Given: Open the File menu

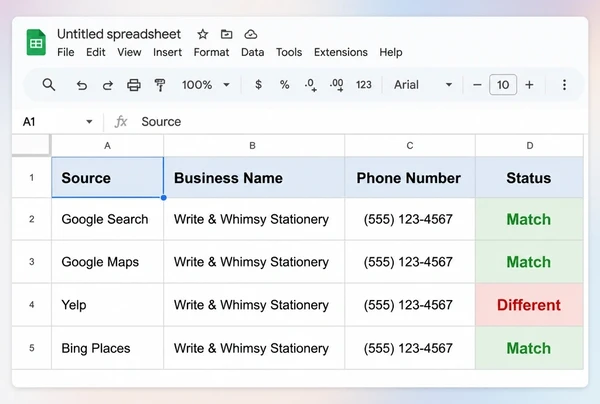Looking at the screenshot, I should pyautogui.click(x=65, y=52).
